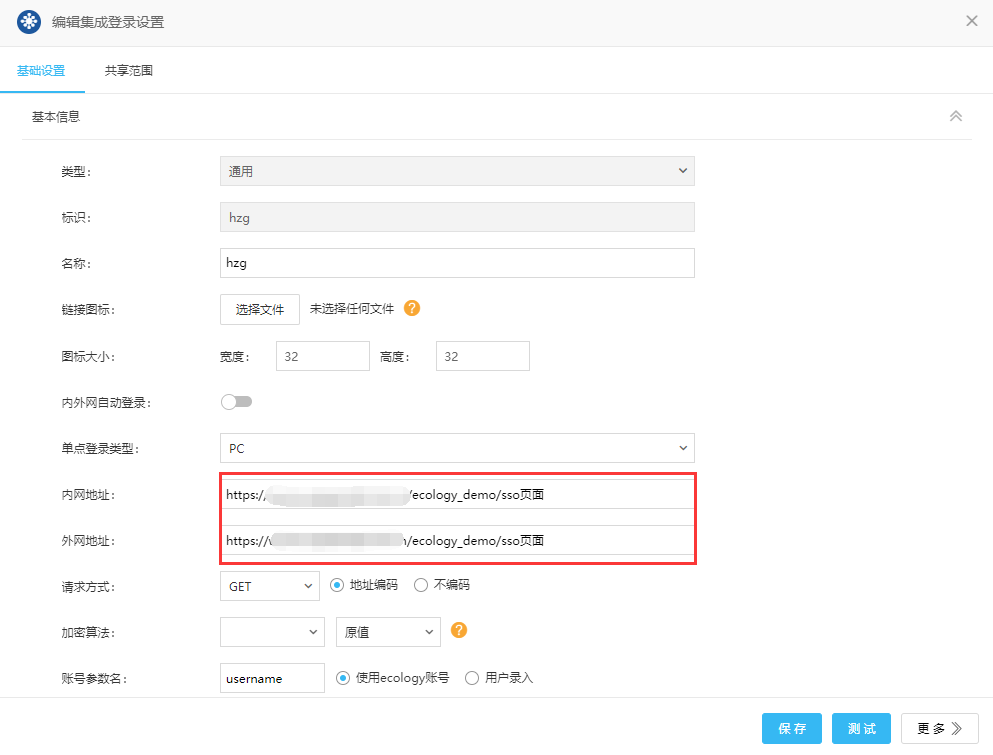
Task: Switch to the 共享范围 tab
Action: (129, 71)
